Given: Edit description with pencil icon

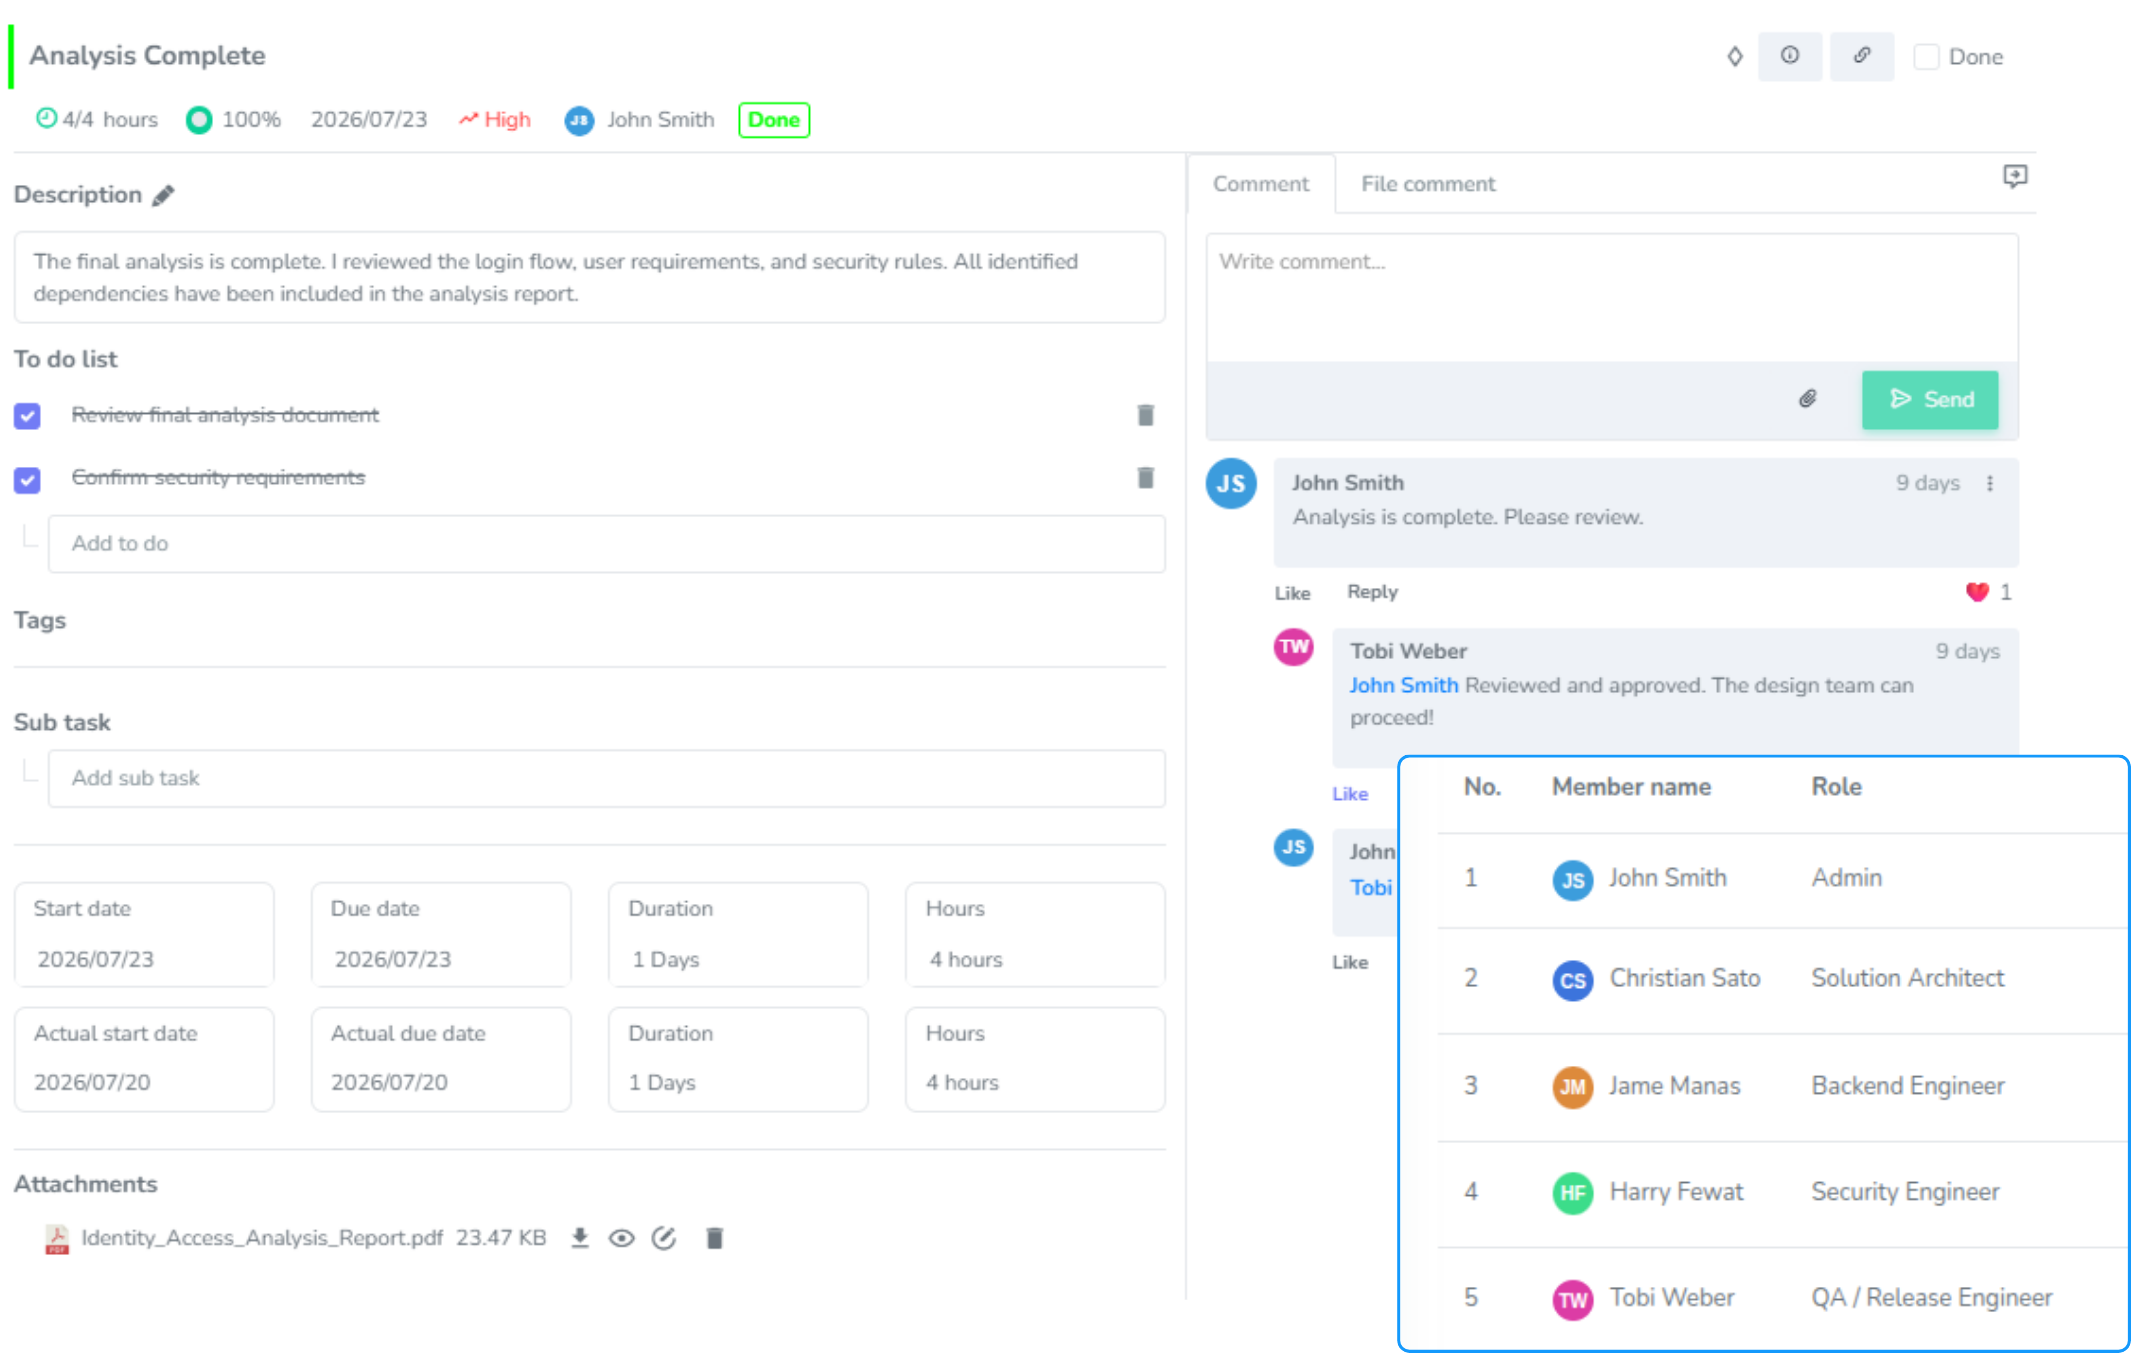Looking at the screenshot, I should tap(163, 195).
